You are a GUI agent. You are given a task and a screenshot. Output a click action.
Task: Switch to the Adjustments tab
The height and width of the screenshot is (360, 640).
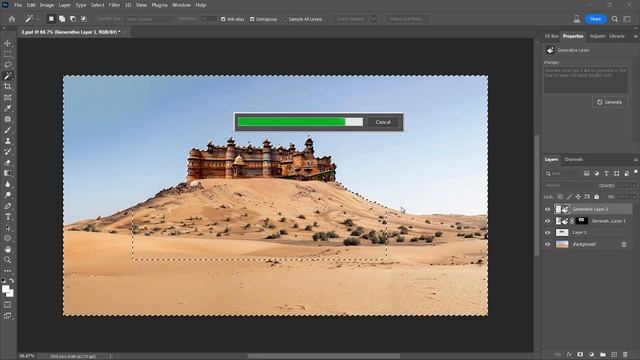pos(598,36)
